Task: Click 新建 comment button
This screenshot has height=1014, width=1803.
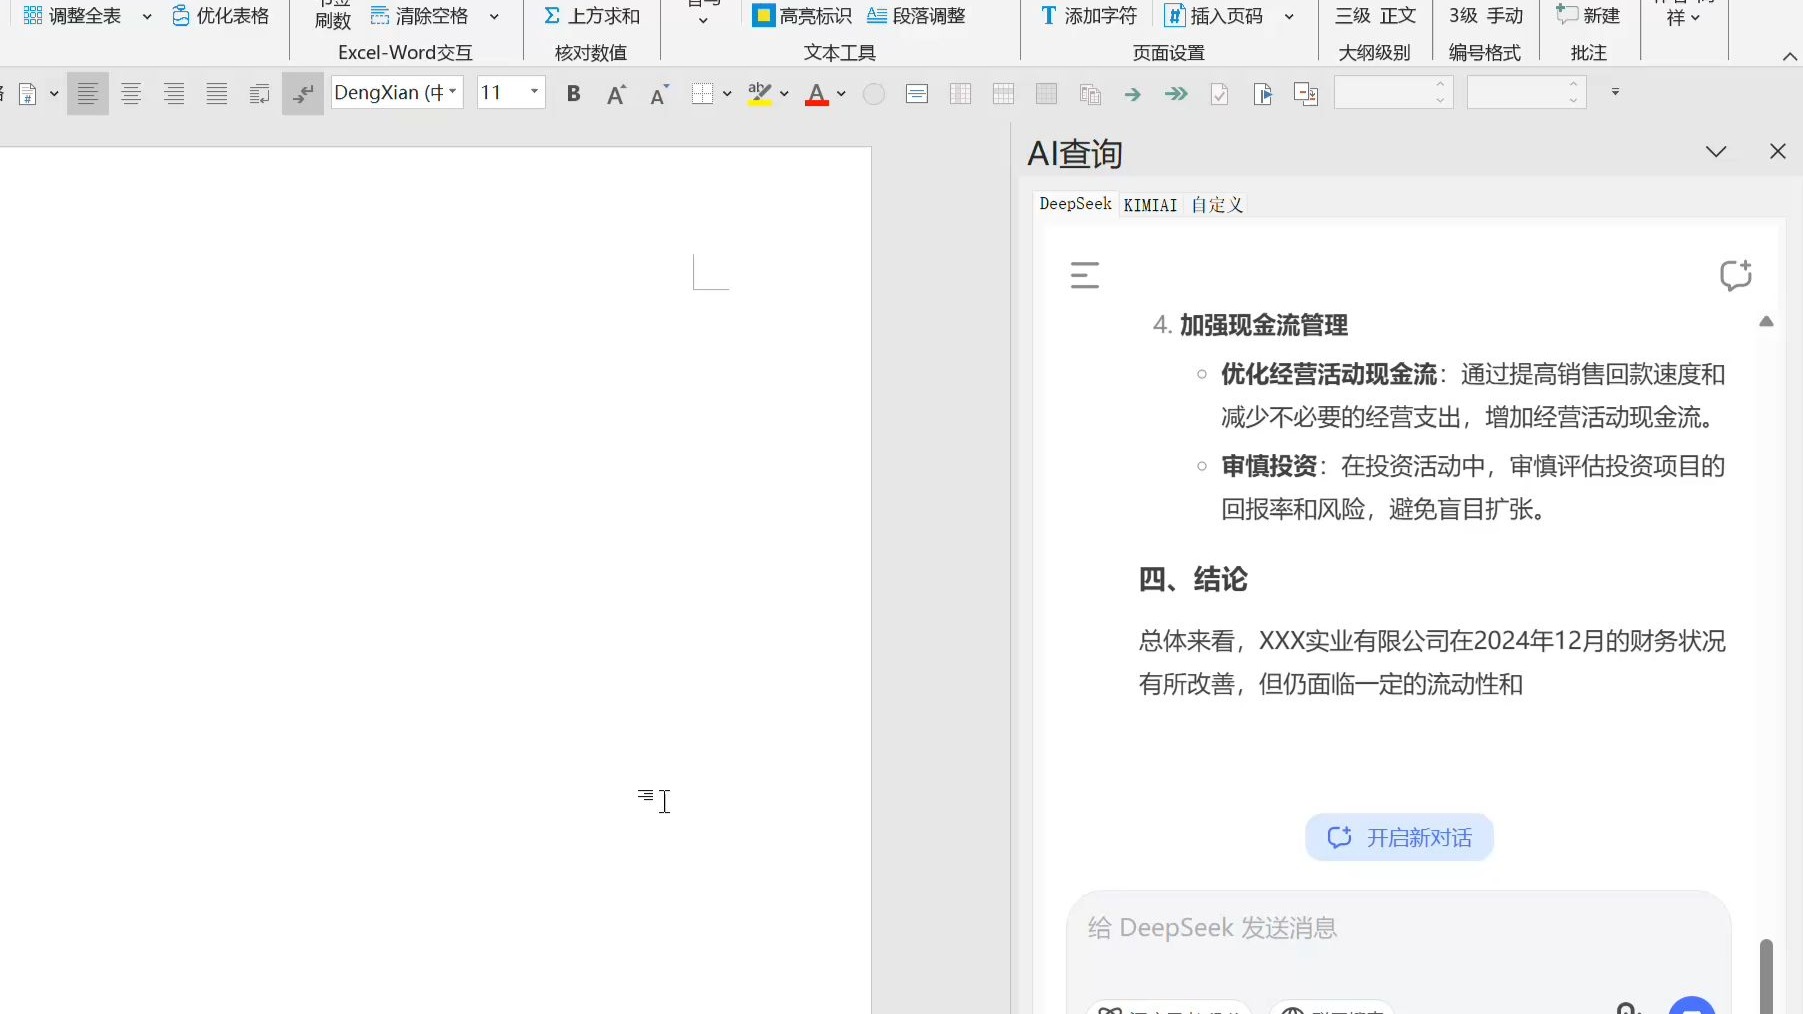Action: pos(1588,16)
